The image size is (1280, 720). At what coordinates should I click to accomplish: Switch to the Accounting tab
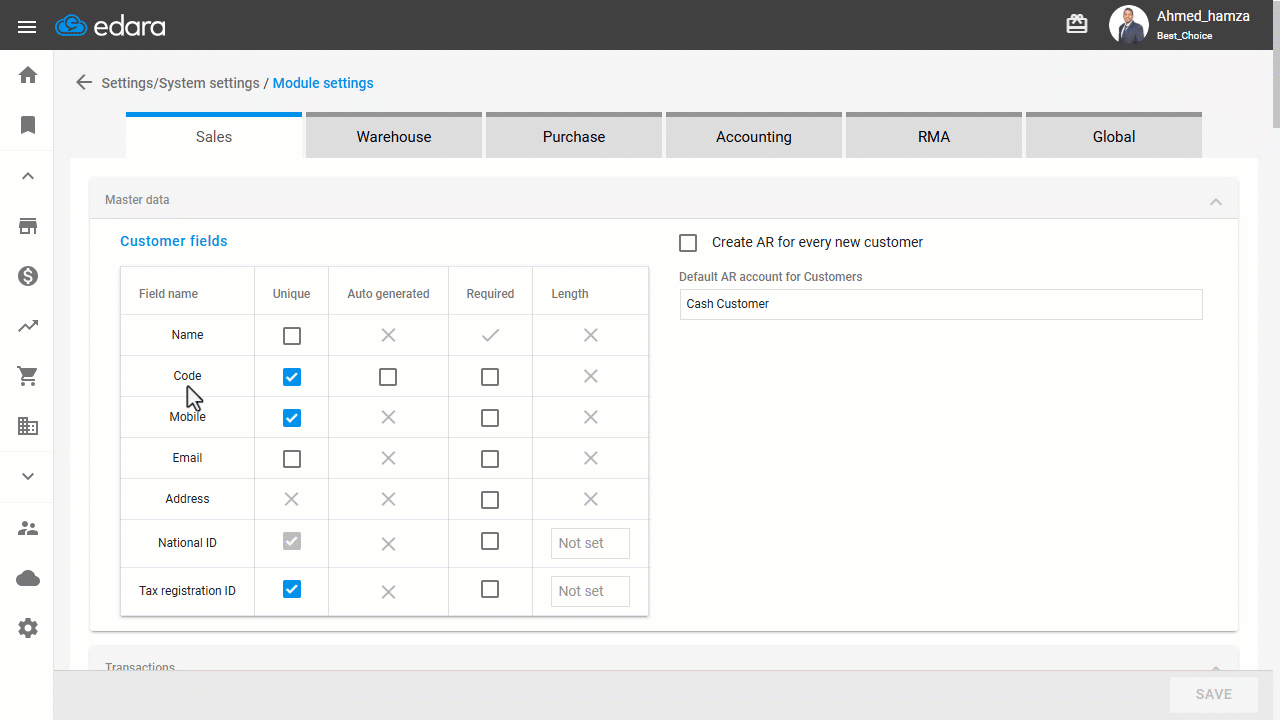[754, 136]
